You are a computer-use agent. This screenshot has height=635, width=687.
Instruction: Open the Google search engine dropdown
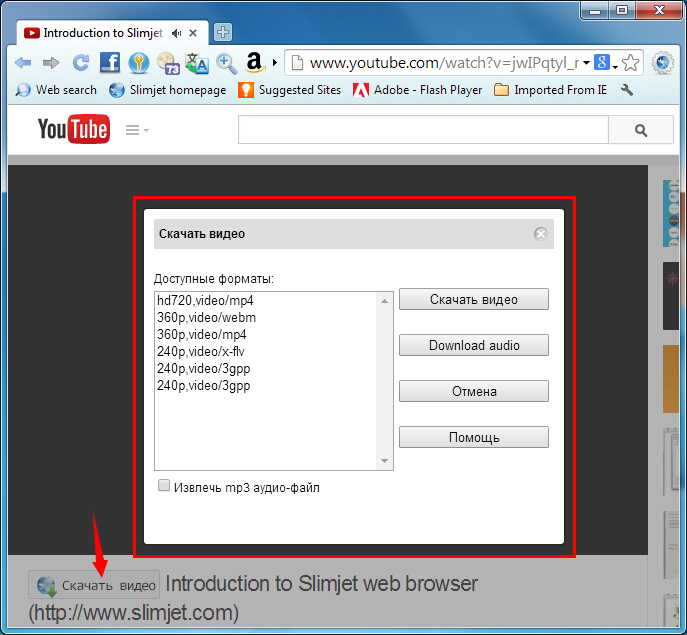(x=606, y=63)
